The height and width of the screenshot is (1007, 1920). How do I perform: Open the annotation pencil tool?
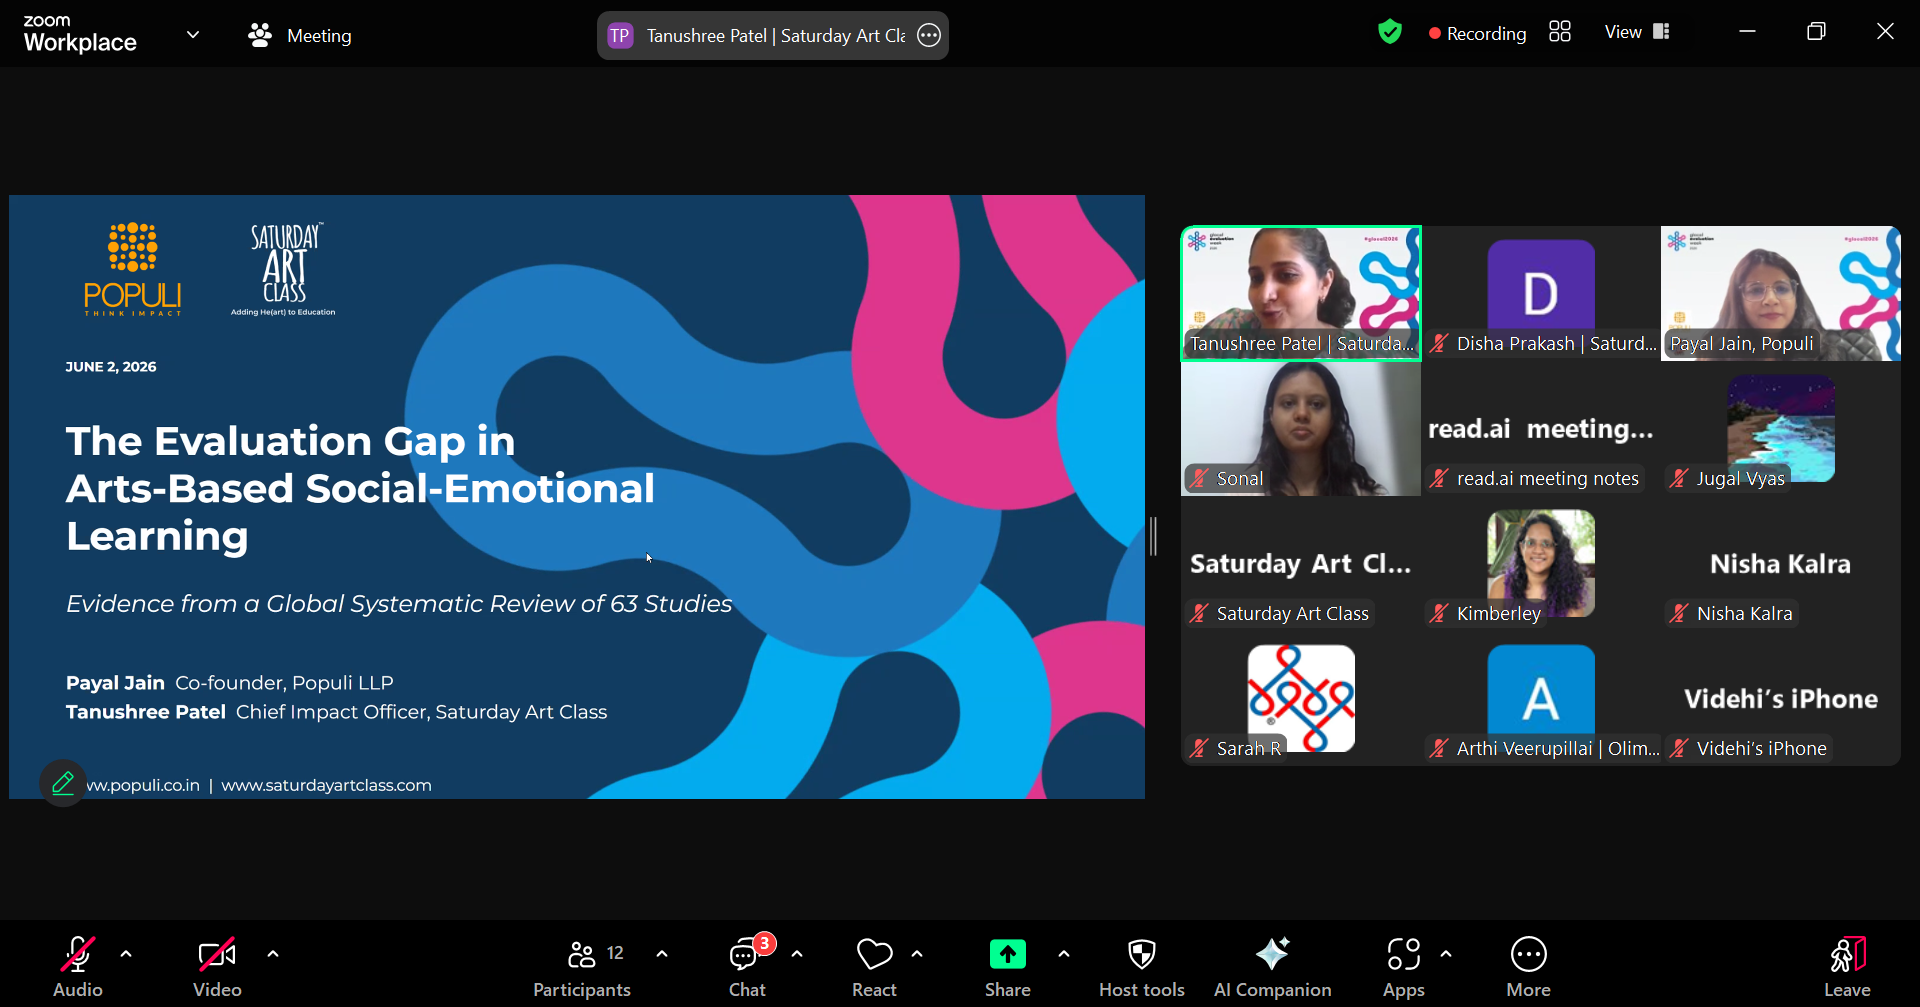pos(63,783)
